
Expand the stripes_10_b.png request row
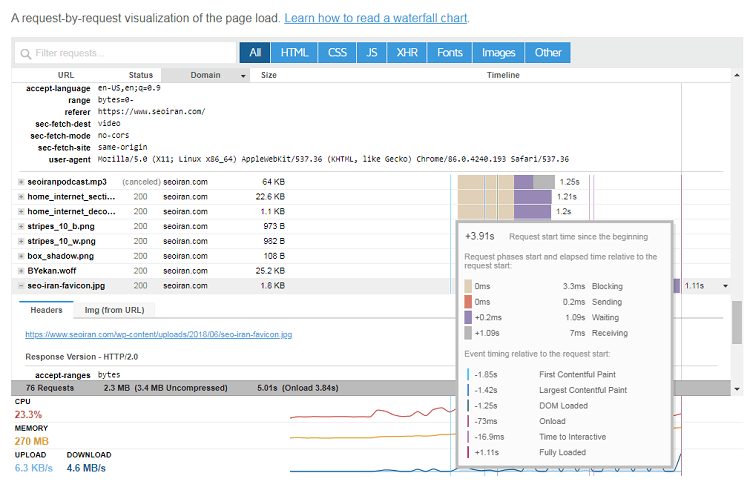(x=21, y=226)
